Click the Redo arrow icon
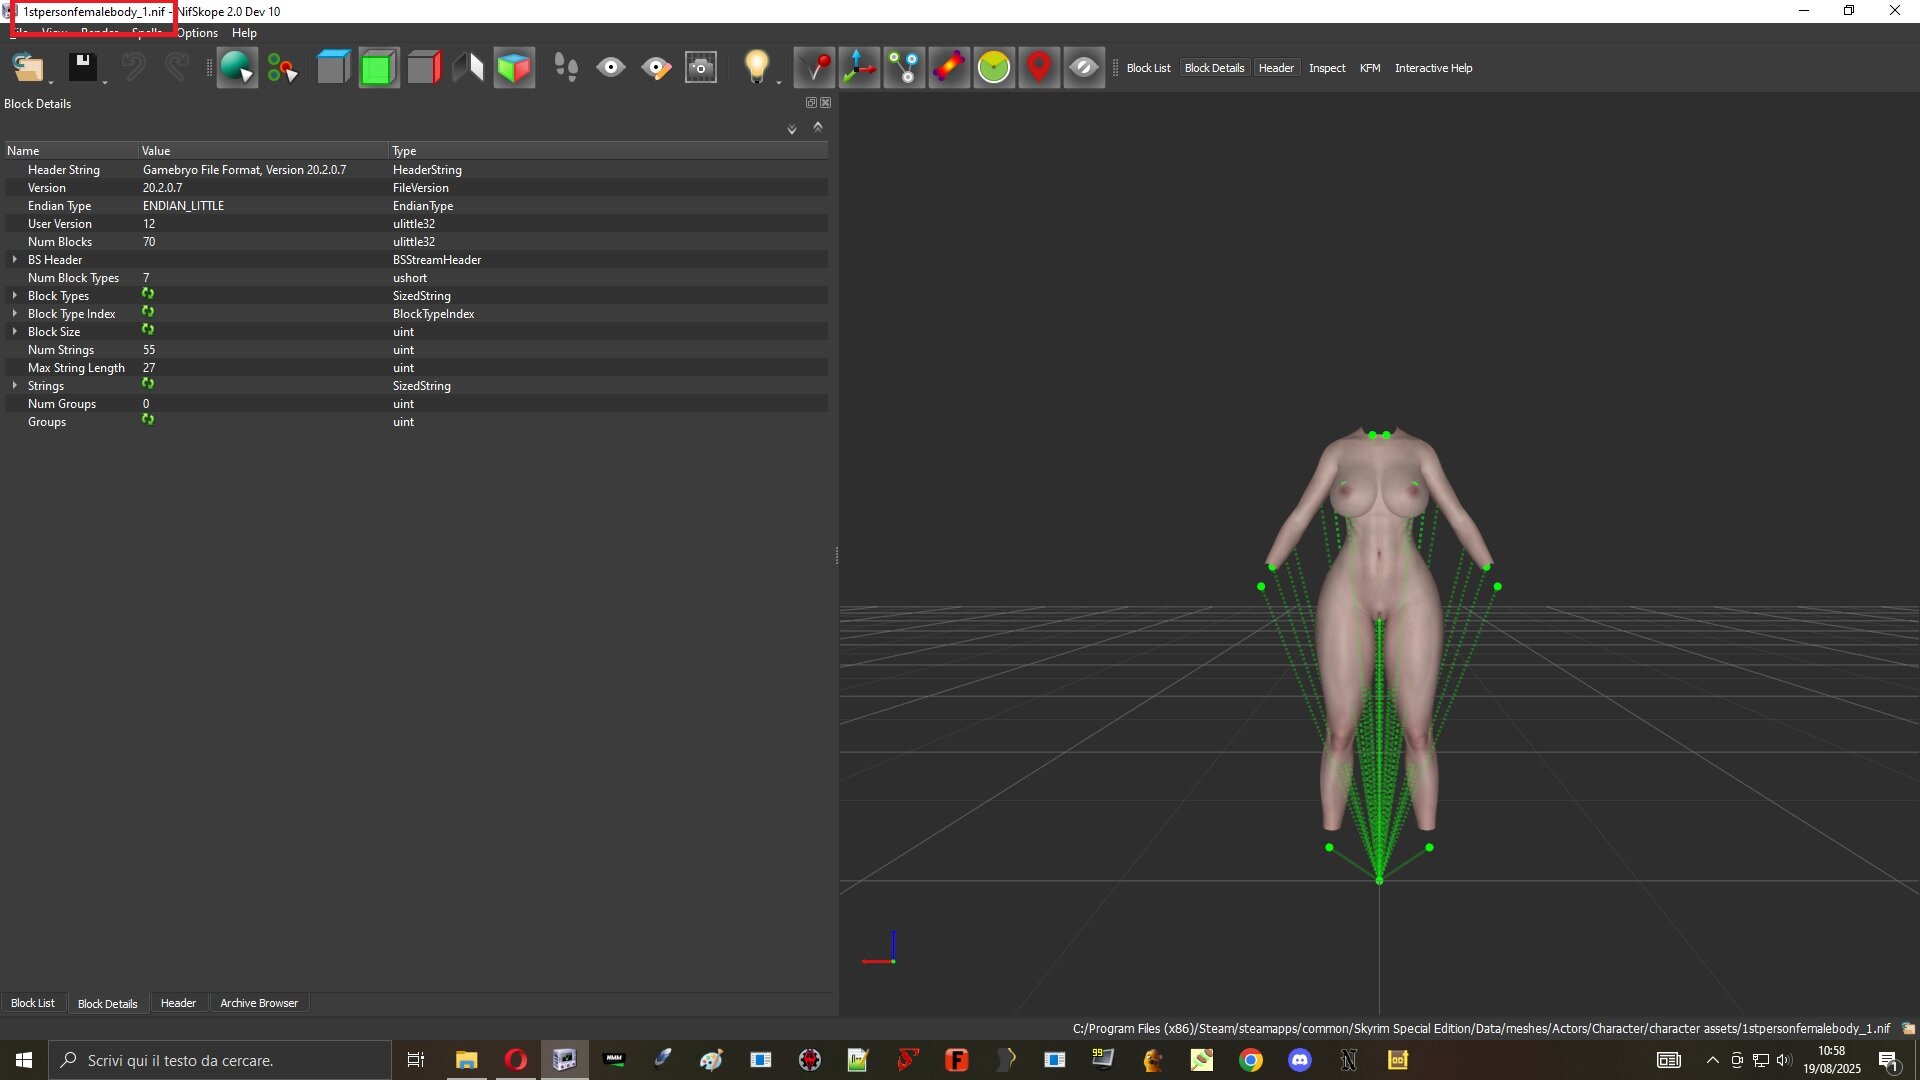The height and width of the screenshot is (1080, 1920). pyautogui.click(x=177, y=68)
